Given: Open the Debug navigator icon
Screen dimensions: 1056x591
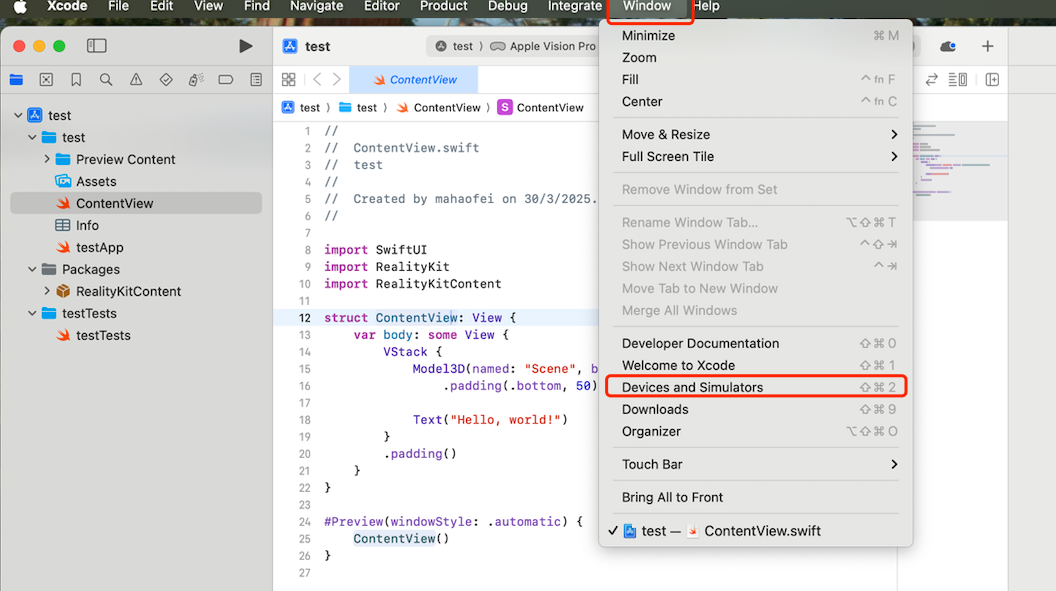Looking at the screenshot, I should [x=196, y=79].
